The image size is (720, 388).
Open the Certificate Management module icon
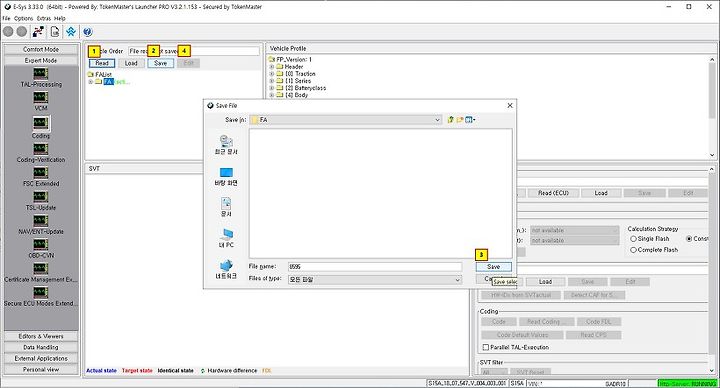click(x=40, y=268)
